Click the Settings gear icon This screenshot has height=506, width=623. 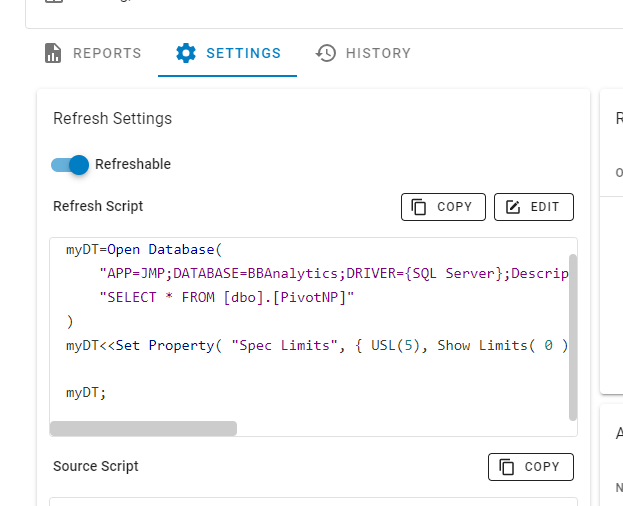pyautogui.click(x=185, y=53)
